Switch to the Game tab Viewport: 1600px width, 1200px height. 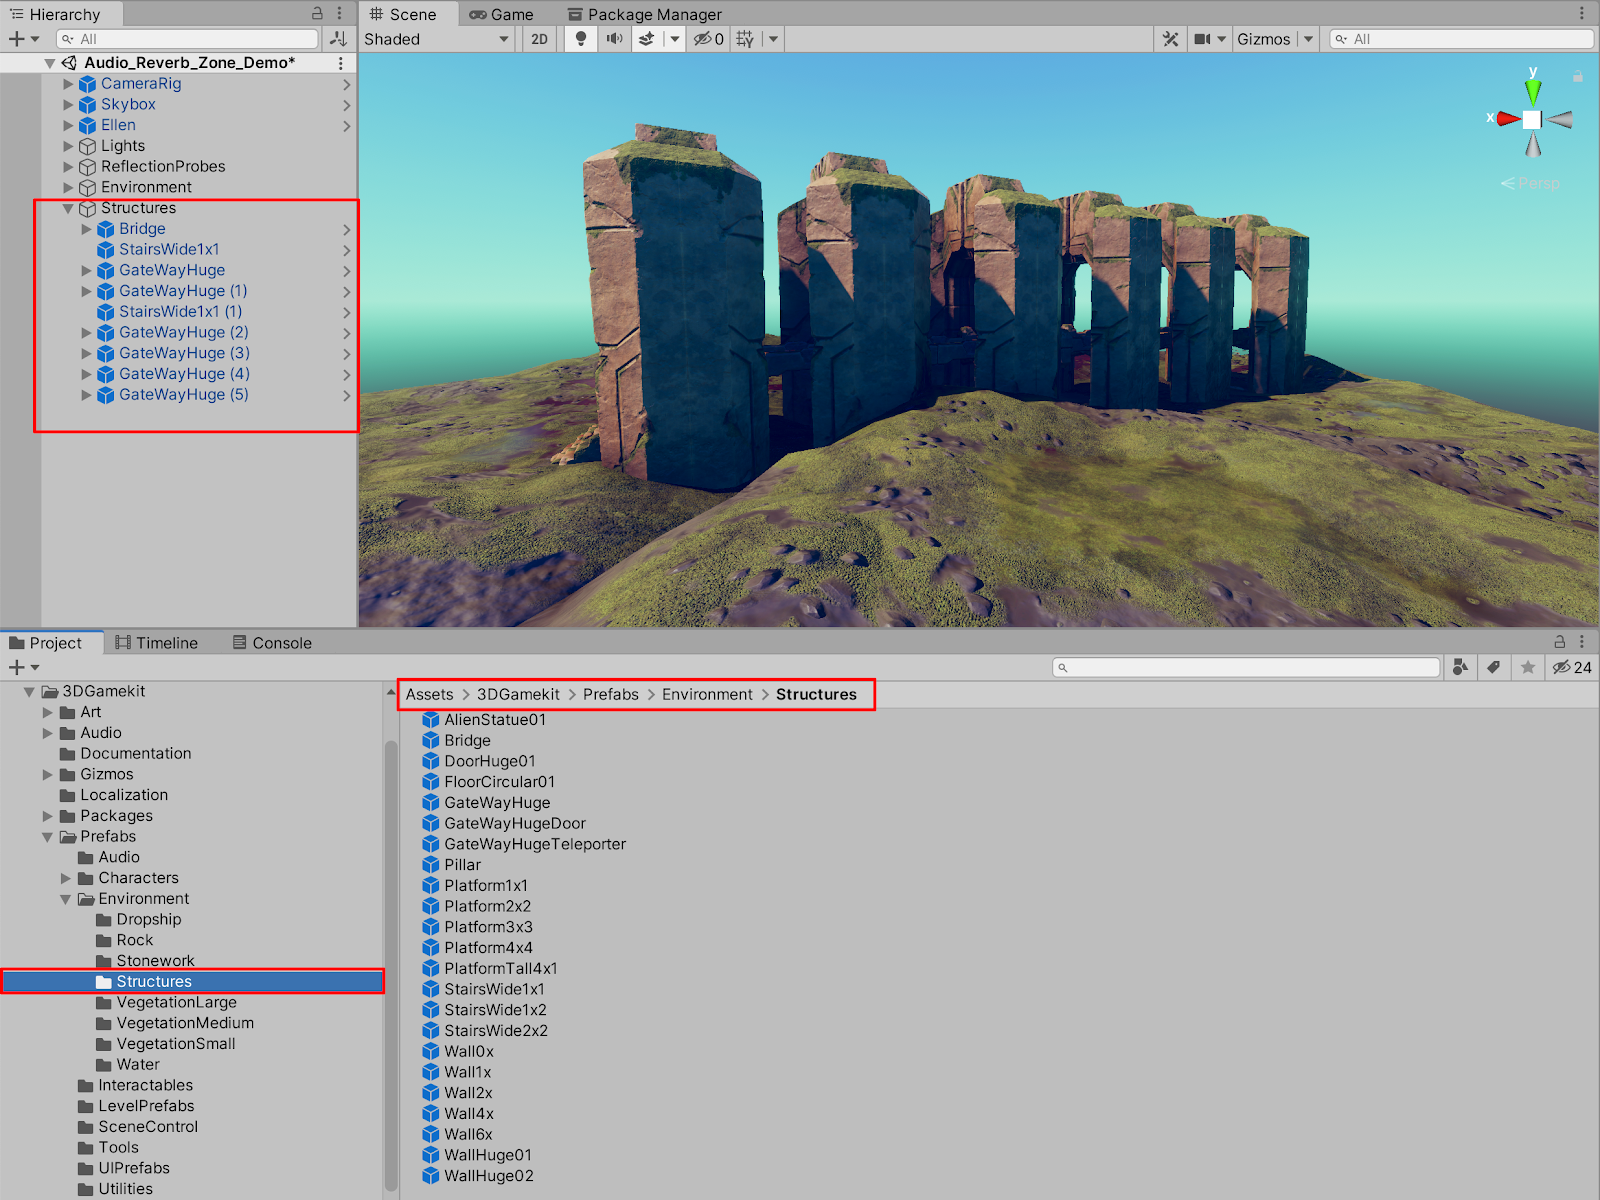(x=501, y=14)
